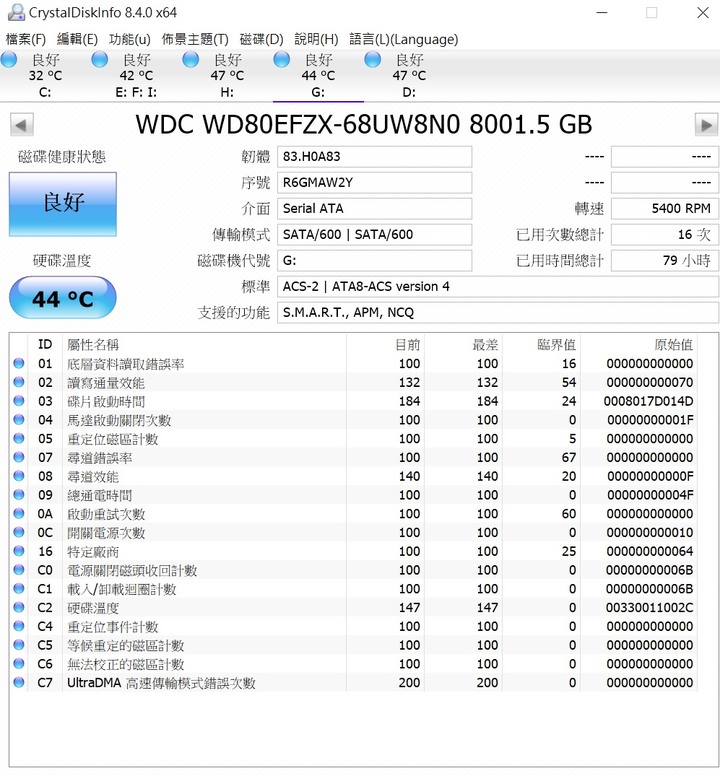Click status dot of attribute C0 row

coord(19,570)
